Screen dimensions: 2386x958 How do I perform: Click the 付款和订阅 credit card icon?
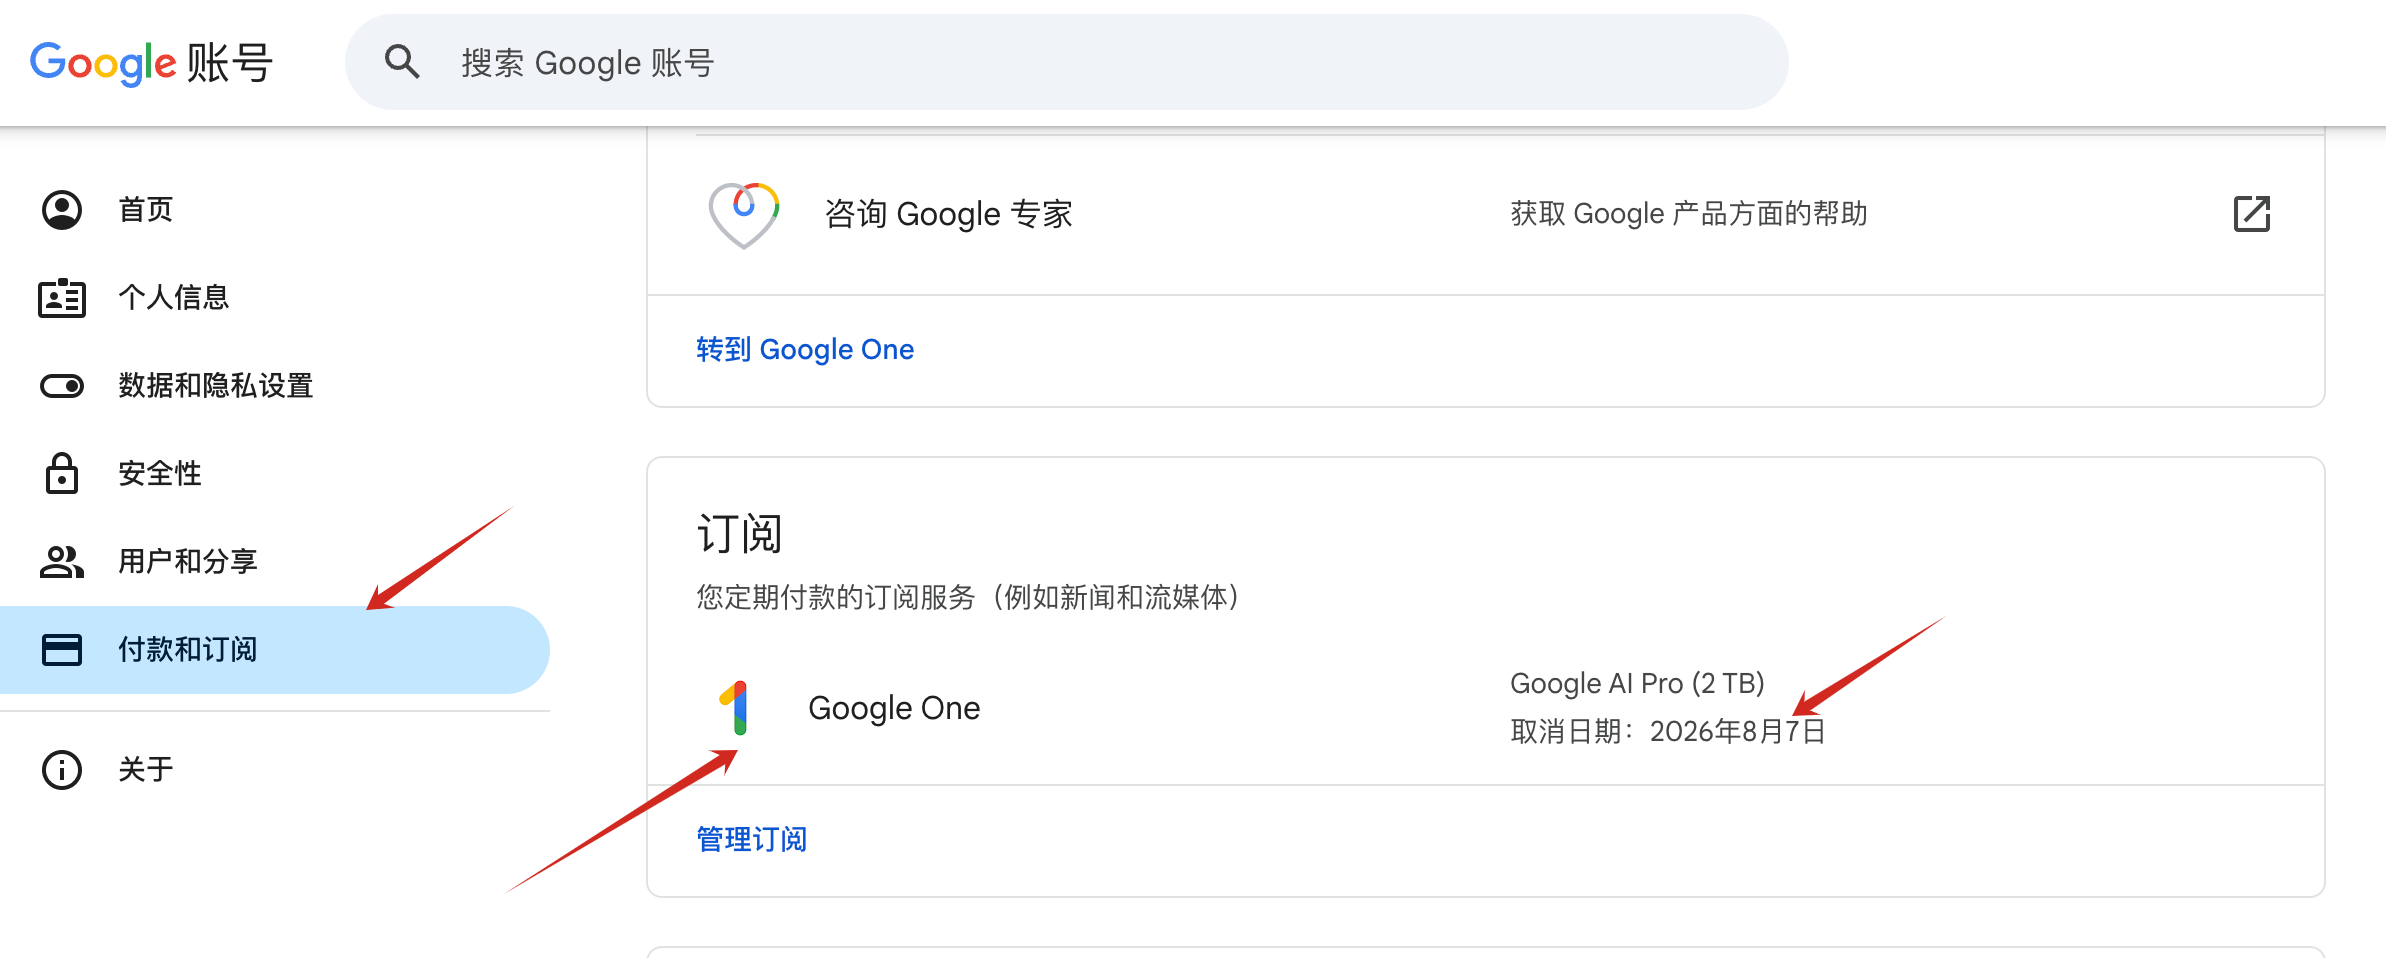(x=62, y=650)
